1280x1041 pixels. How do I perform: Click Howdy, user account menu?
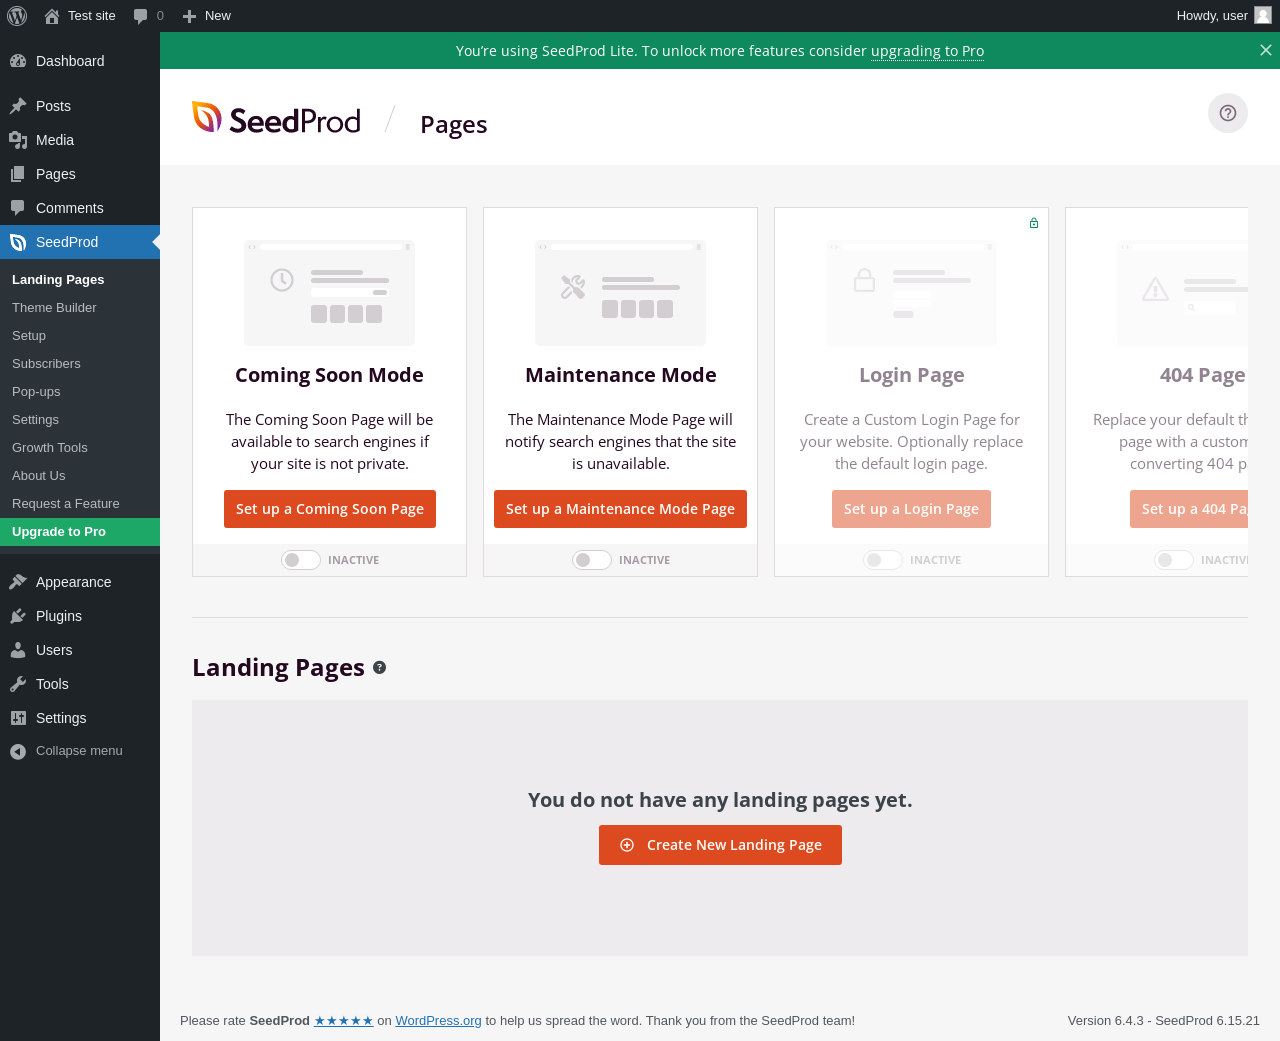(x=1223, y=16)
